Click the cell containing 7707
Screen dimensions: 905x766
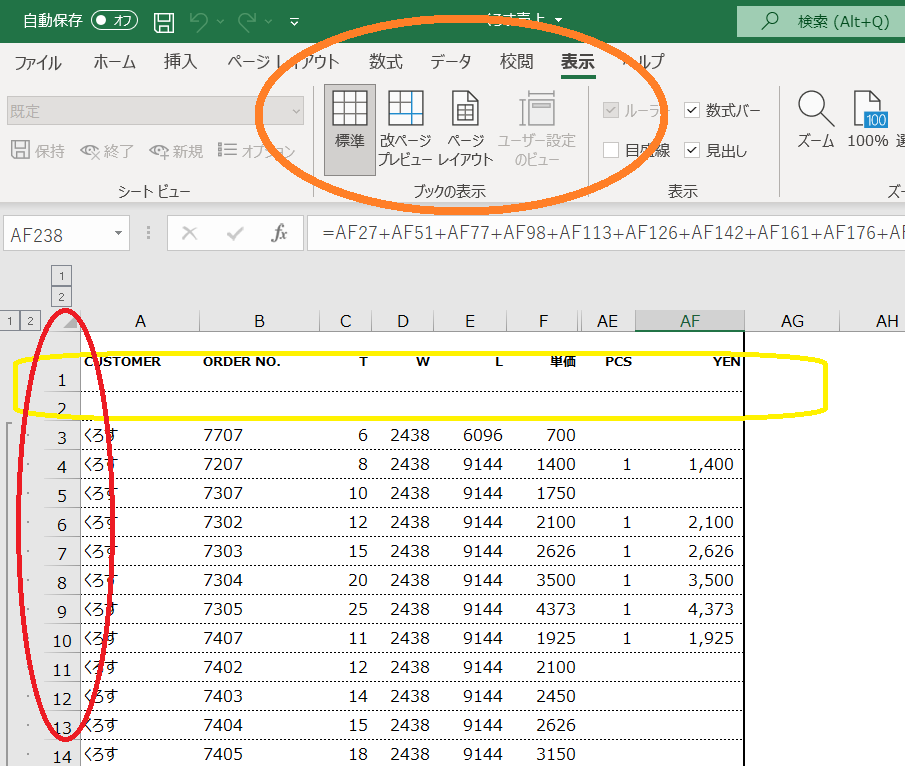[x=259, y=435]
